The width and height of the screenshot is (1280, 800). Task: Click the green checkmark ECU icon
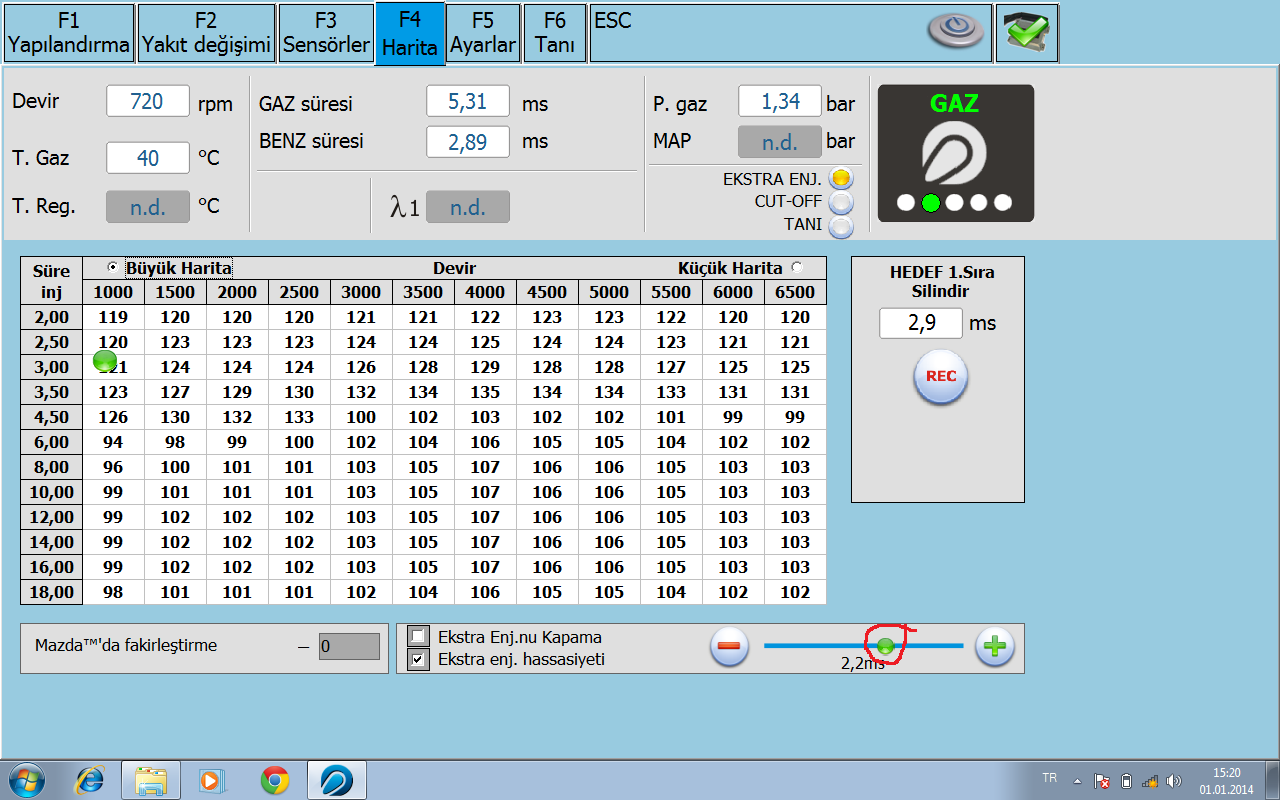coord(1027,33)
